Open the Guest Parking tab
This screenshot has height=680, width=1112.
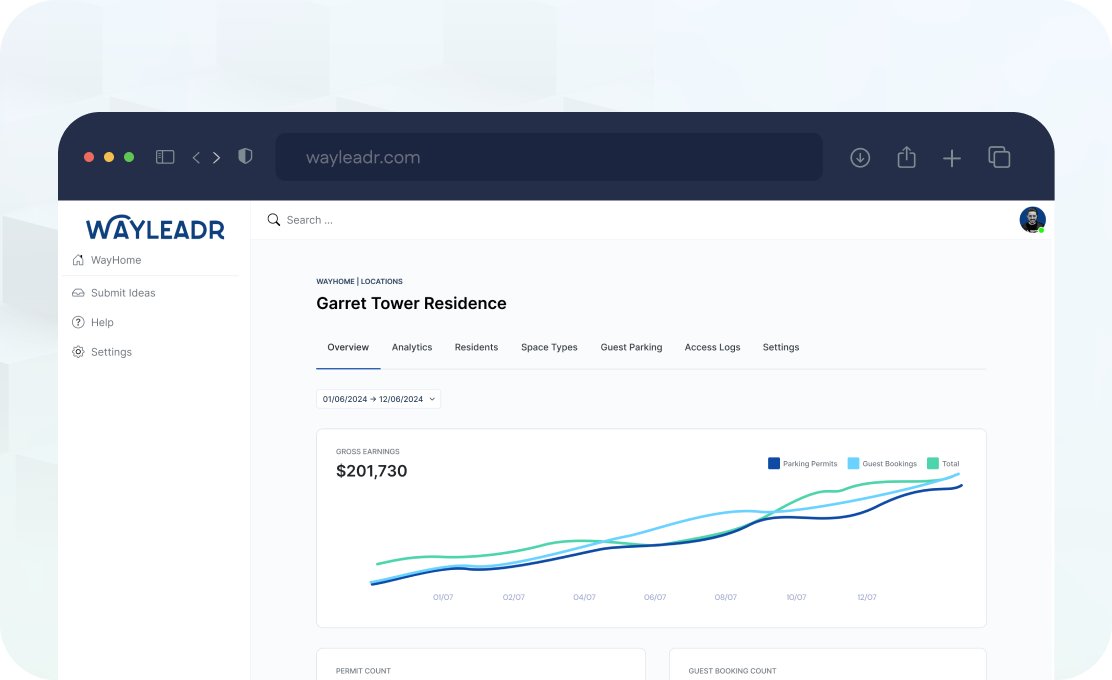coord(631,347)
